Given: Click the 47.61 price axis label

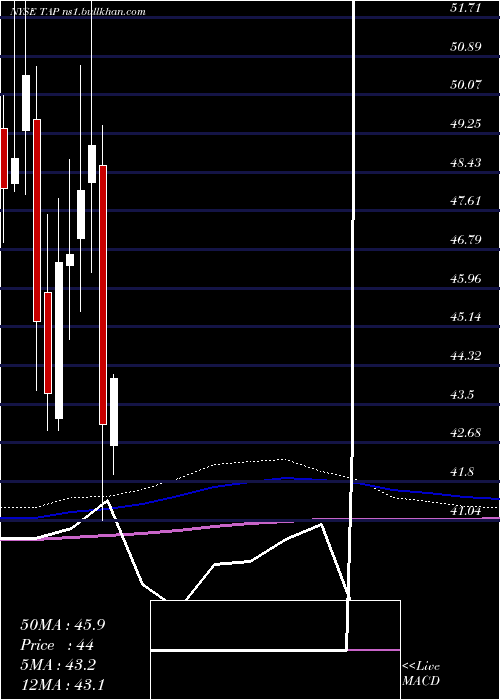Looking at the screenshot, I should coord(466,200).
